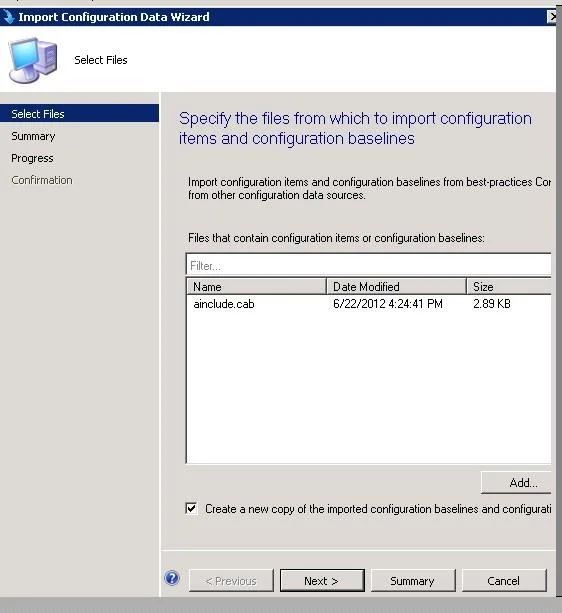The image size is (562, 613).
Task: Click the blue help question mark icon
Action: click(x=172, y=578)
